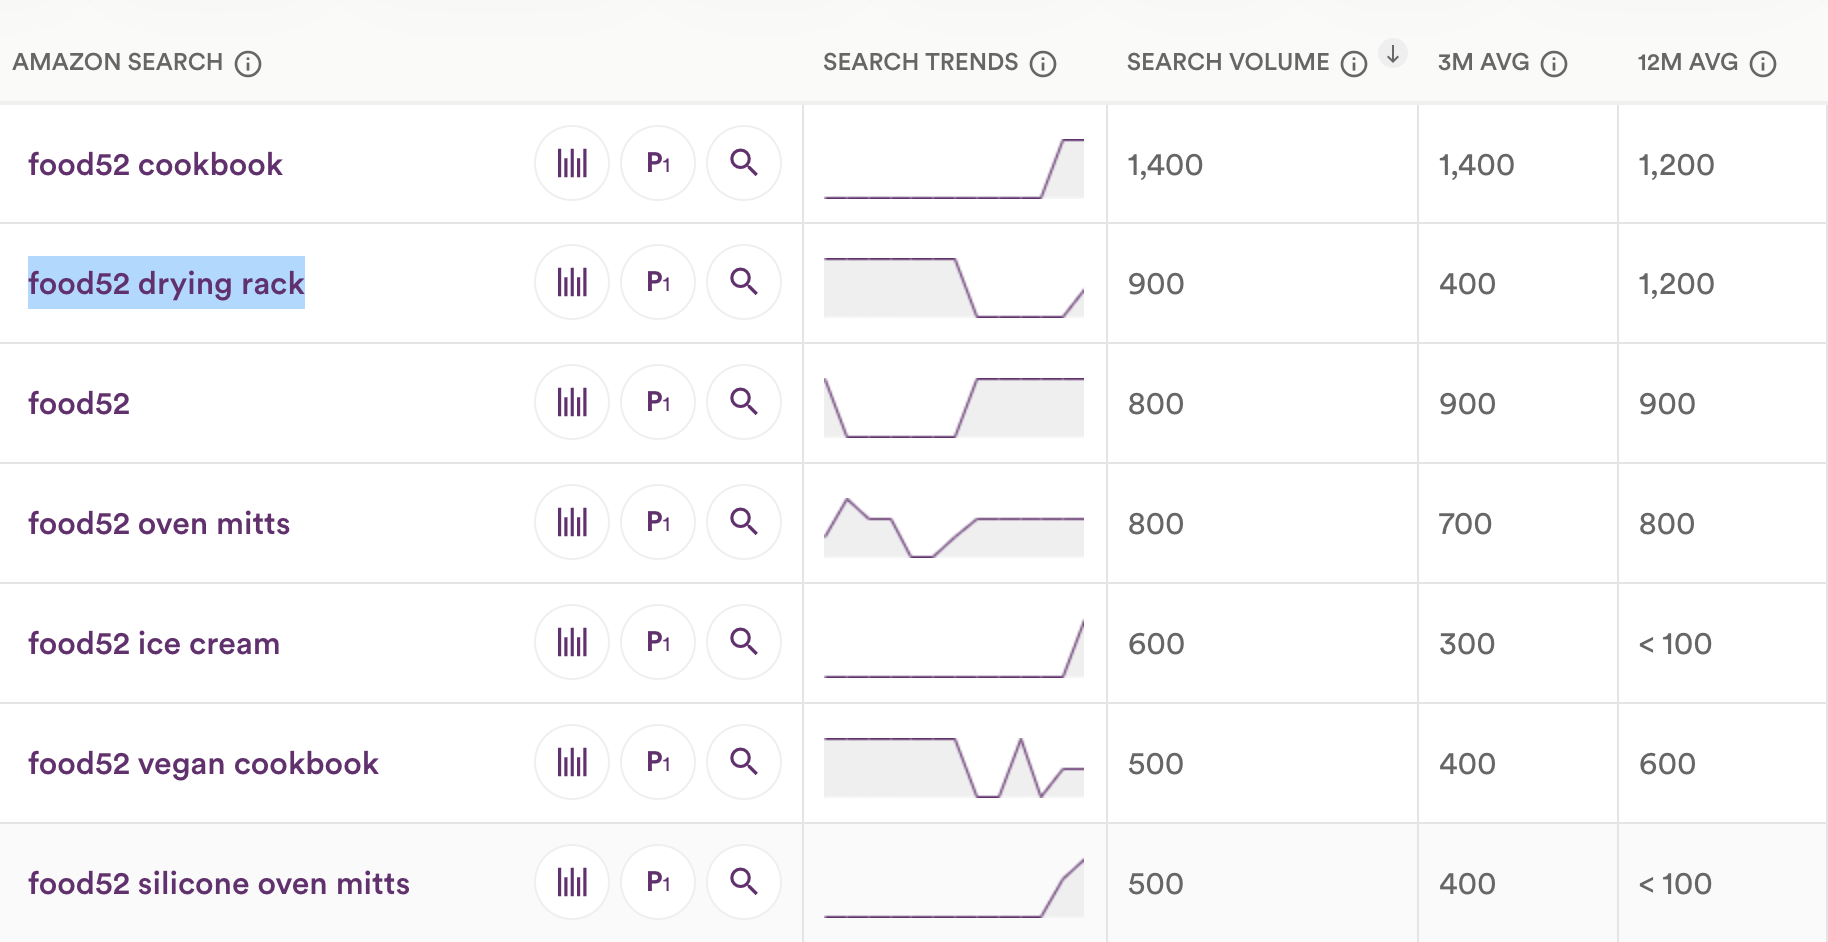Click search icon for food52 ice cream

744,642
